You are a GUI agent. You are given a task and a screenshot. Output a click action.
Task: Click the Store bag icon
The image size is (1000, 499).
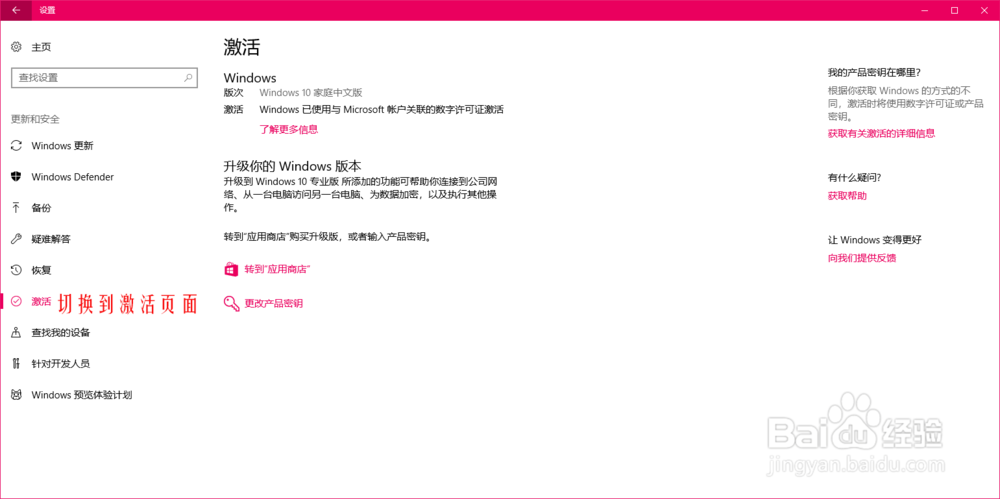point(231,269)
